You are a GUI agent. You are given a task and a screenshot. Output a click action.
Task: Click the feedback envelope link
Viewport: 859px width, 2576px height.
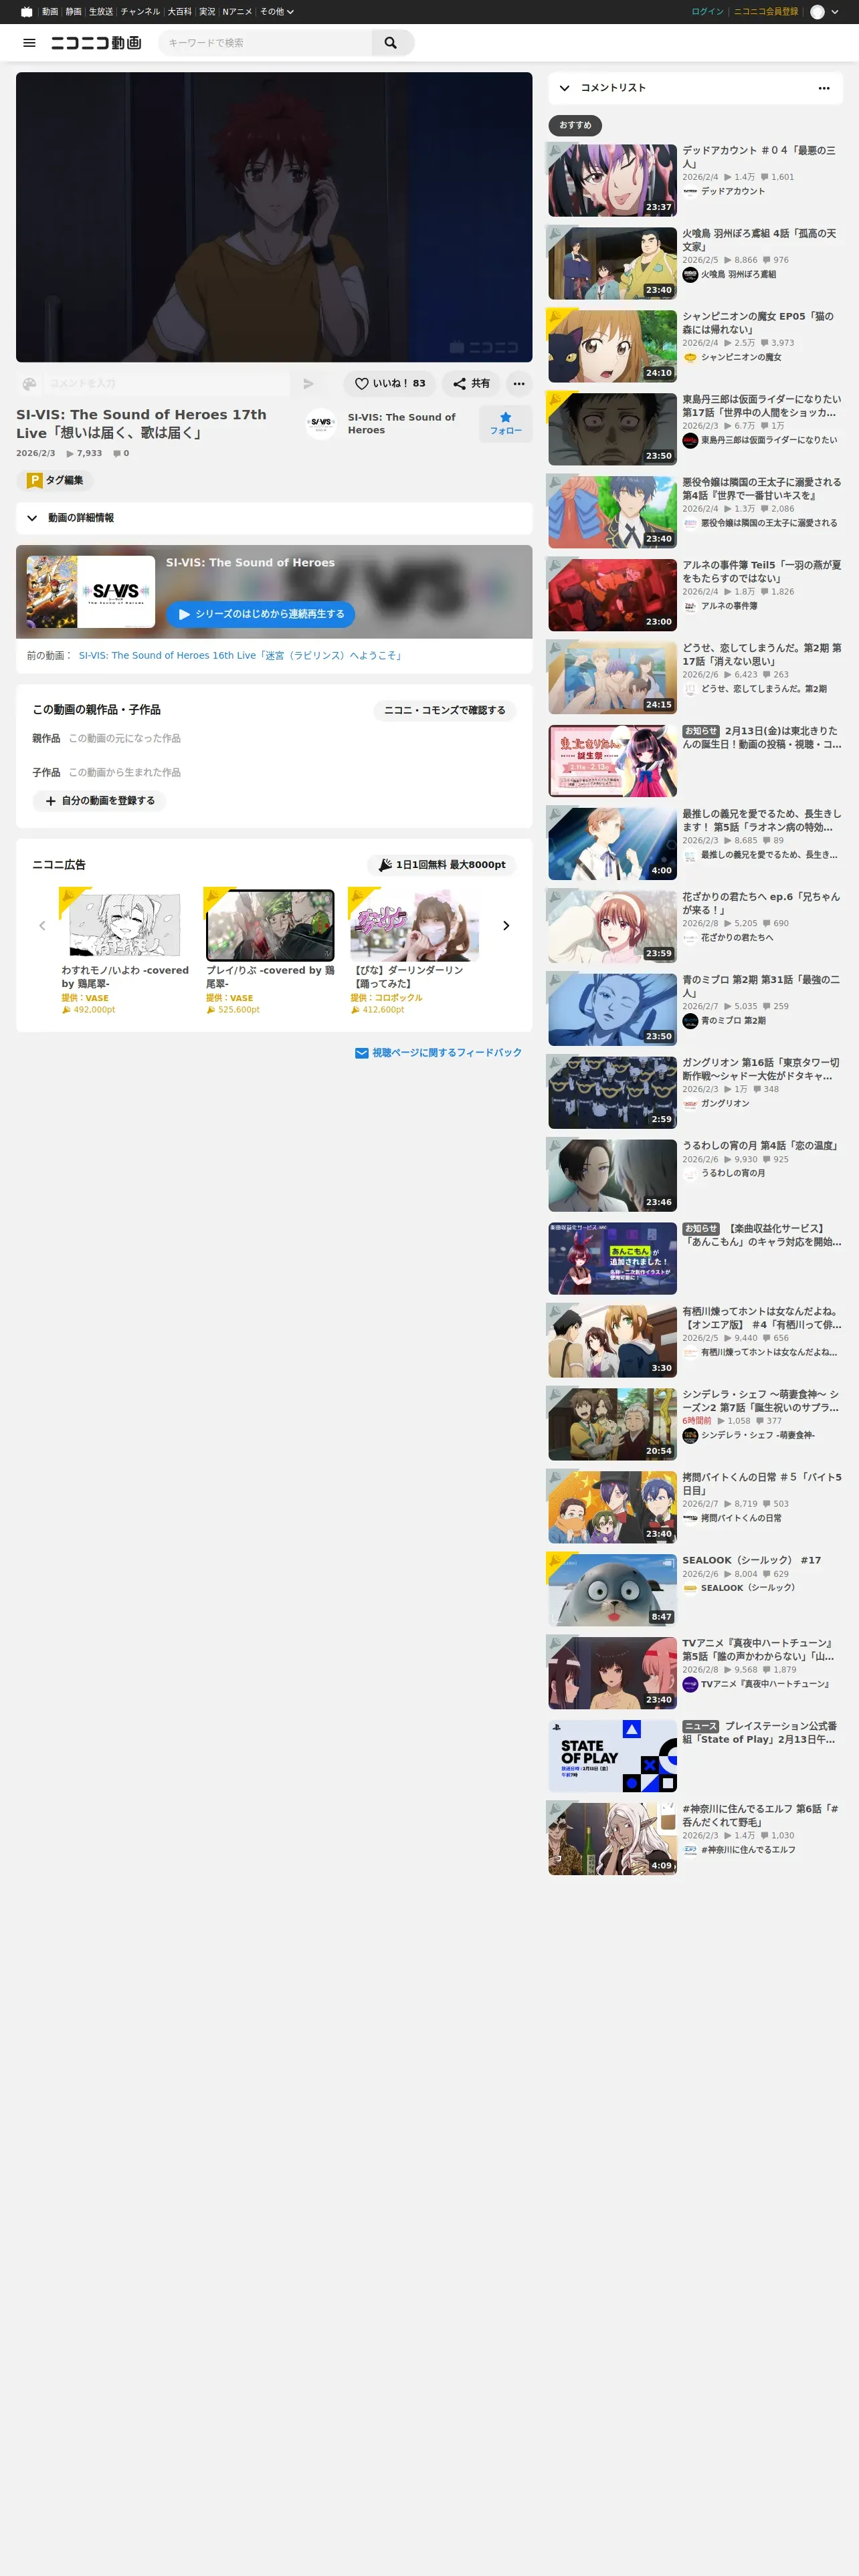pos(438,1053)
